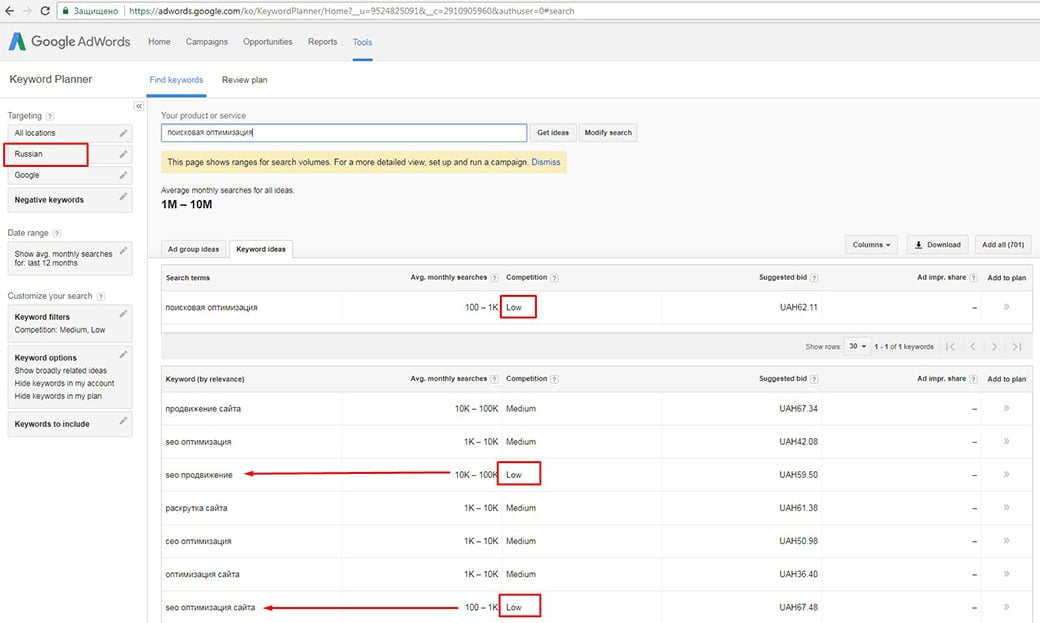Click the Download button
This screenshot has width=1040, height=623.
click(x=937, y=244)
